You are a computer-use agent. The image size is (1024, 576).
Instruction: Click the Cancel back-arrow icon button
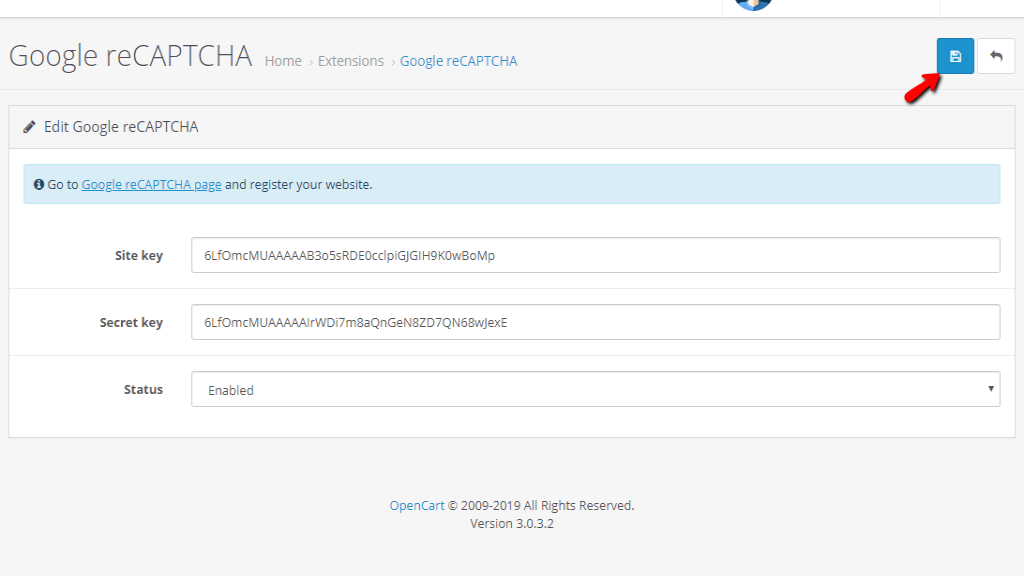pyautogui.click(x=996, y=56)
